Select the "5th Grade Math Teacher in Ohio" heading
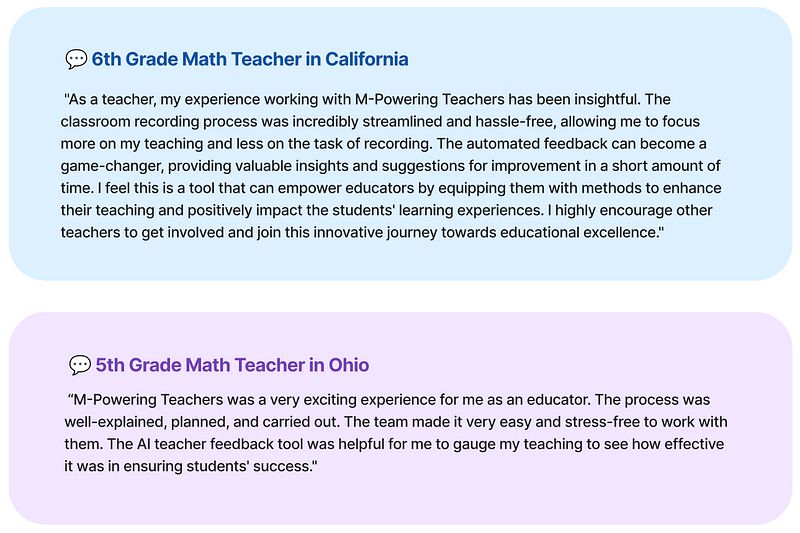Image resolution: width=800 pixels, height=533 pixels. click(232, 365)
